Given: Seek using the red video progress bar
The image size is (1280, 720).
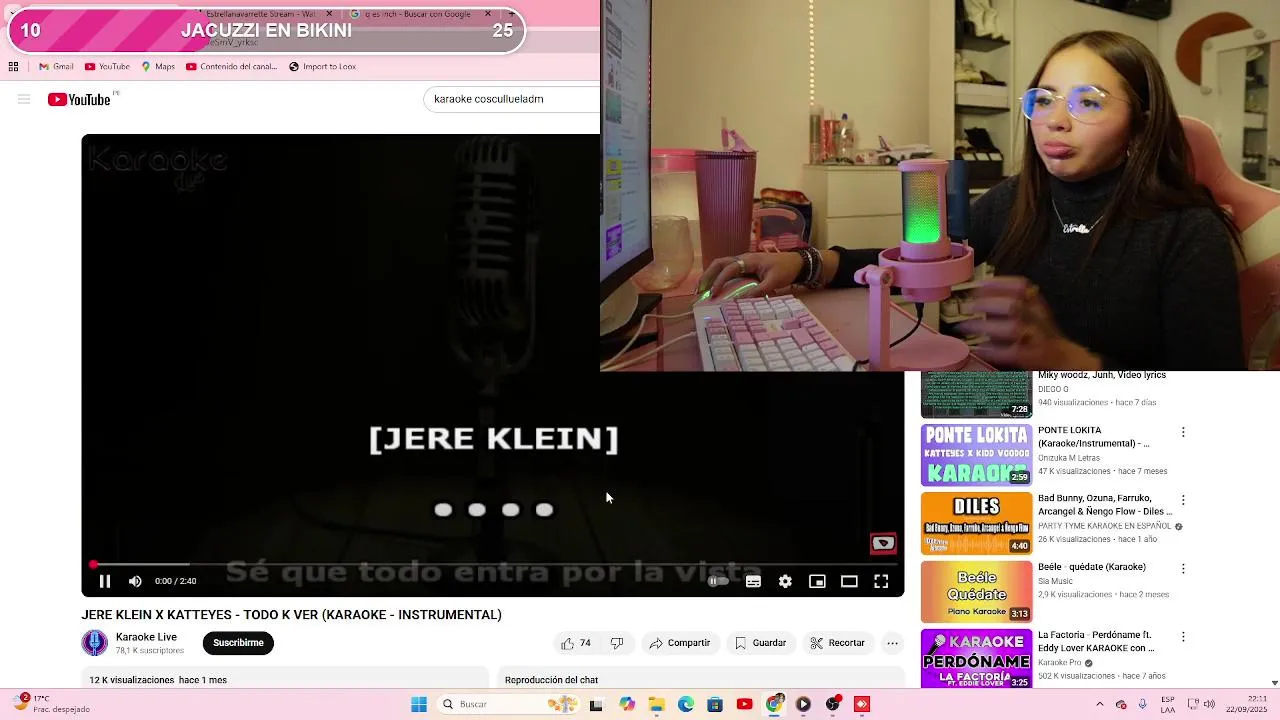Looking at the screenshot, I should [x=493, y=565].
